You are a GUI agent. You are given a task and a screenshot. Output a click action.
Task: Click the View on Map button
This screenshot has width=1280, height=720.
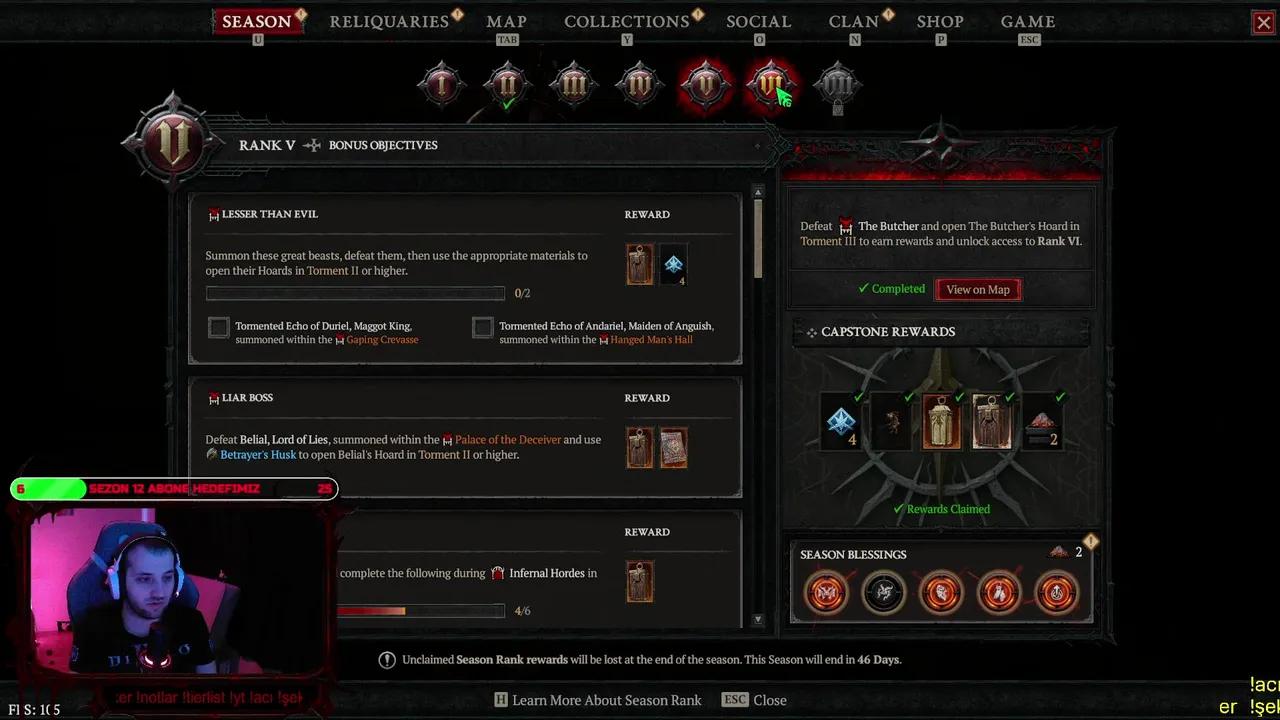point(978,289)
